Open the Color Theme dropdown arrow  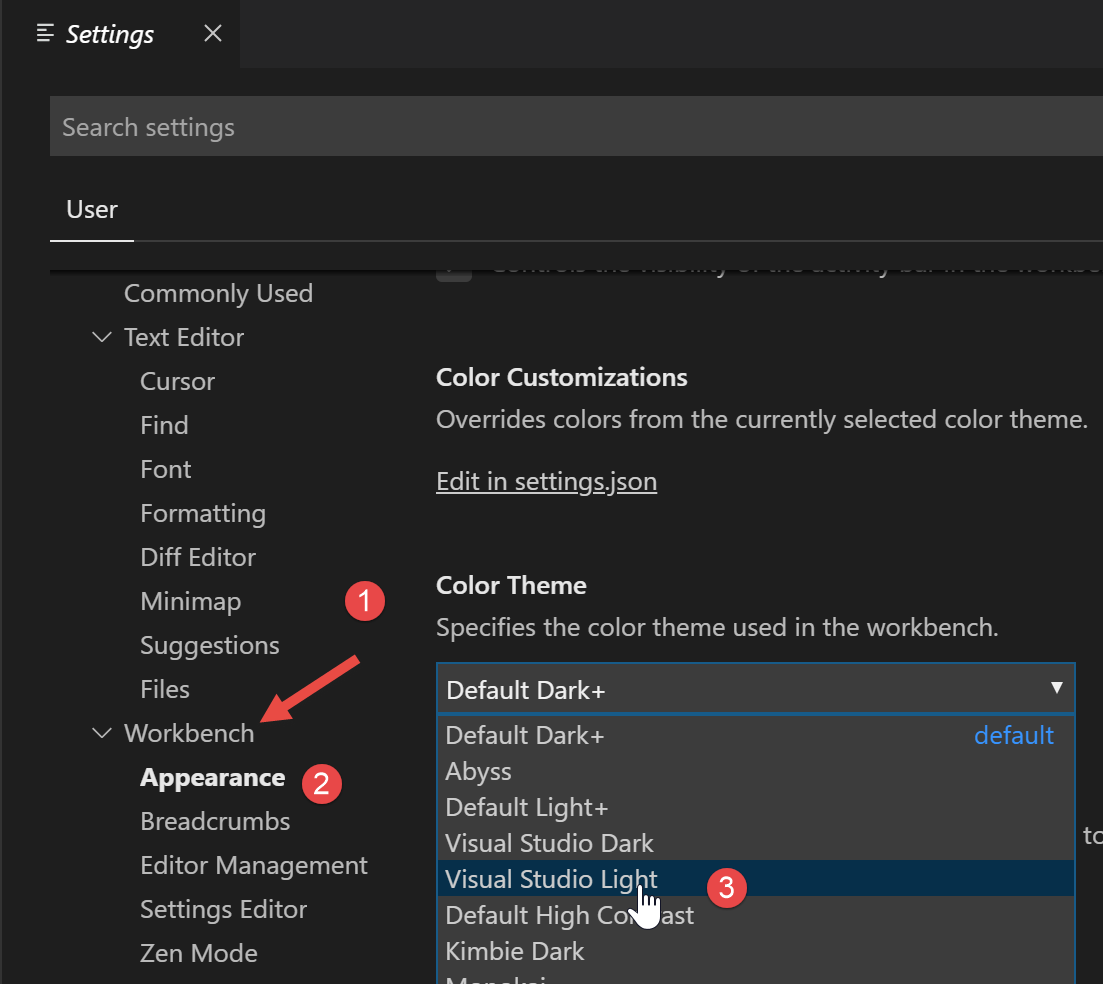click(x=1056, y=688)
